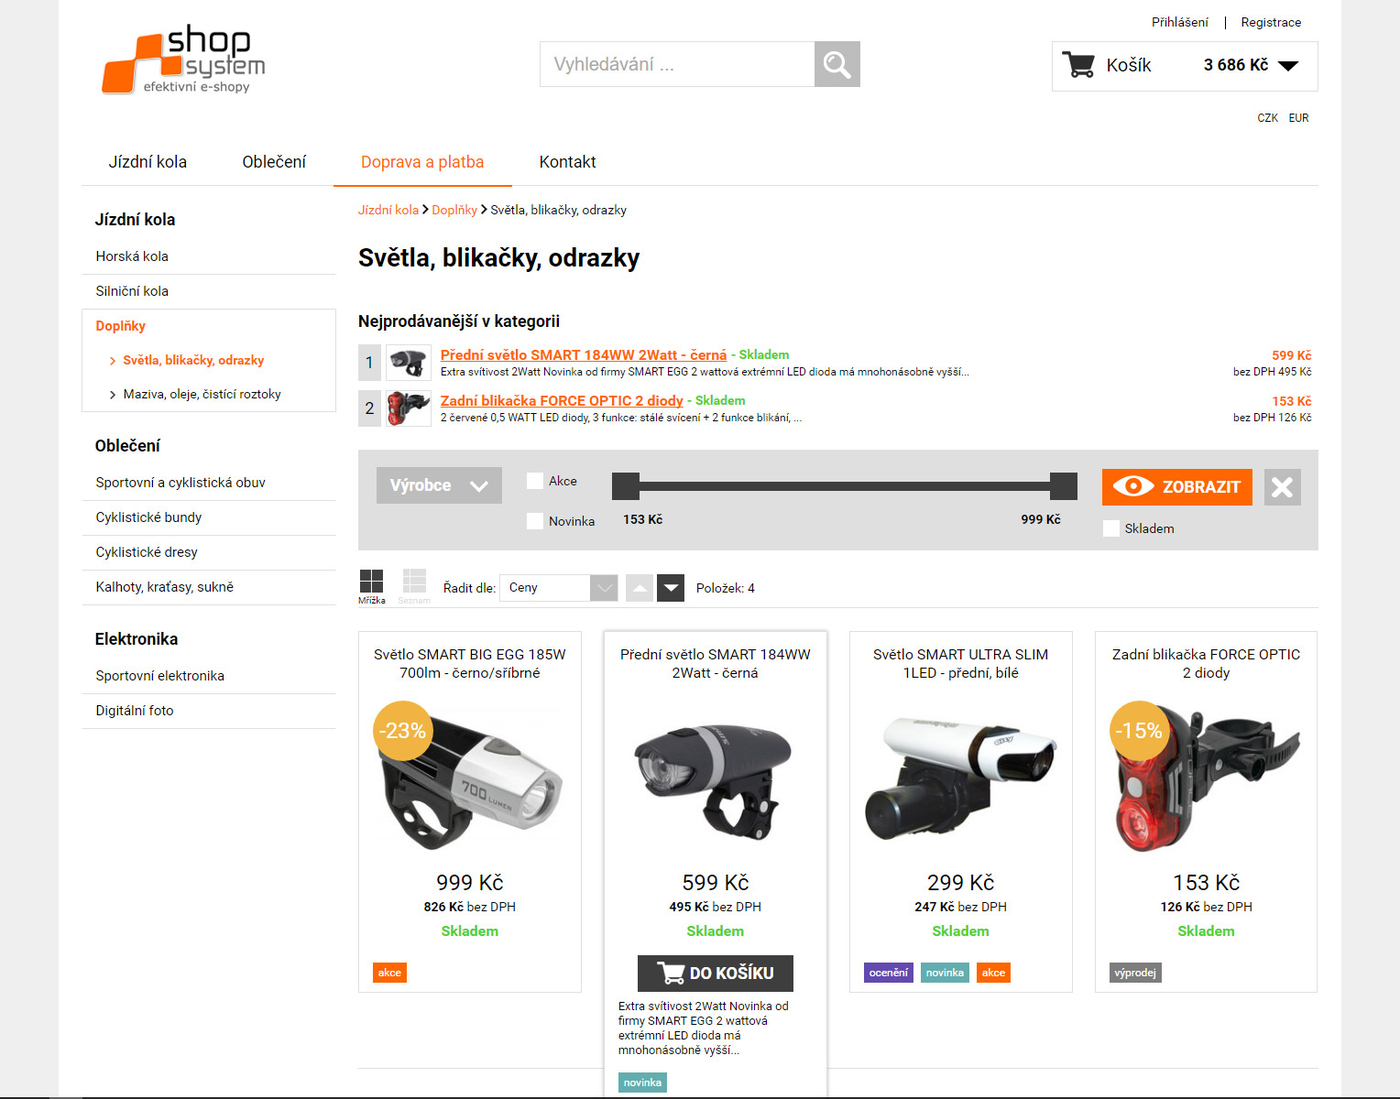Click the ZOBRAZIT button

tap(1177, 487)
